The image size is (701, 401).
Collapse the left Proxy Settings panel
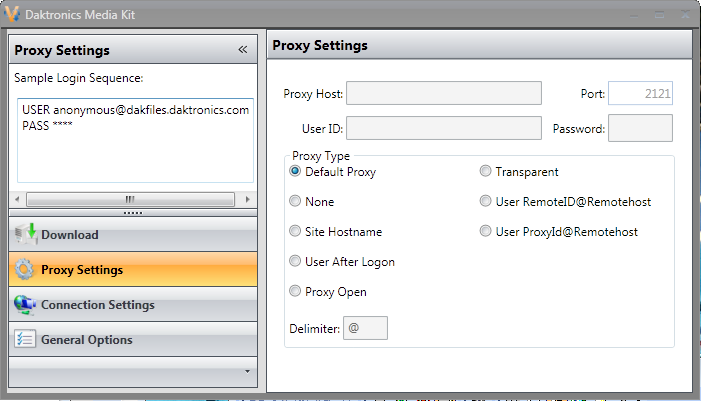pyautogui.click(x=242, y=50)
